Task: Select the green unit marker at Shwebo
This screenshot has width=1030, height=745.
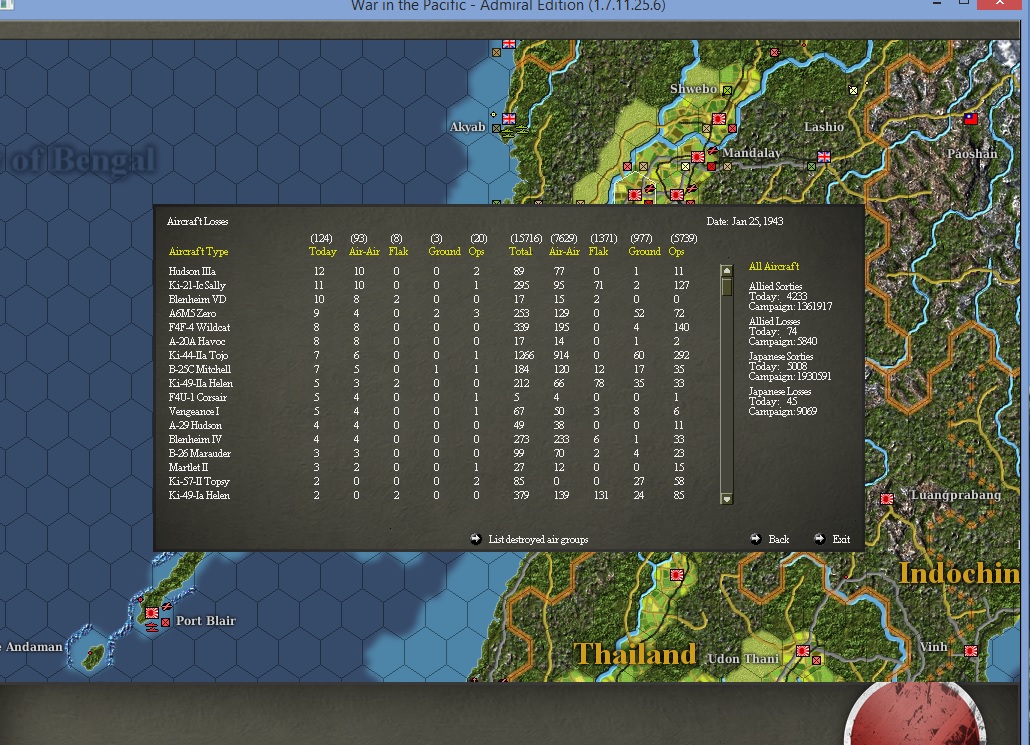Action: [727, 90]
